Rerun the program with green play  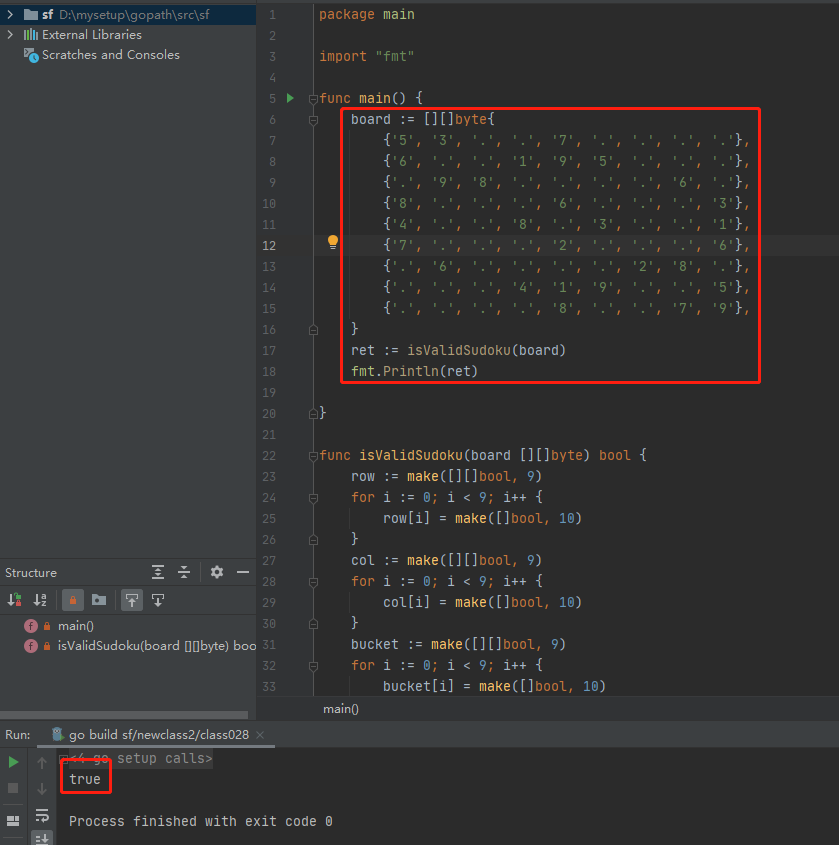[x=13, y=762]
